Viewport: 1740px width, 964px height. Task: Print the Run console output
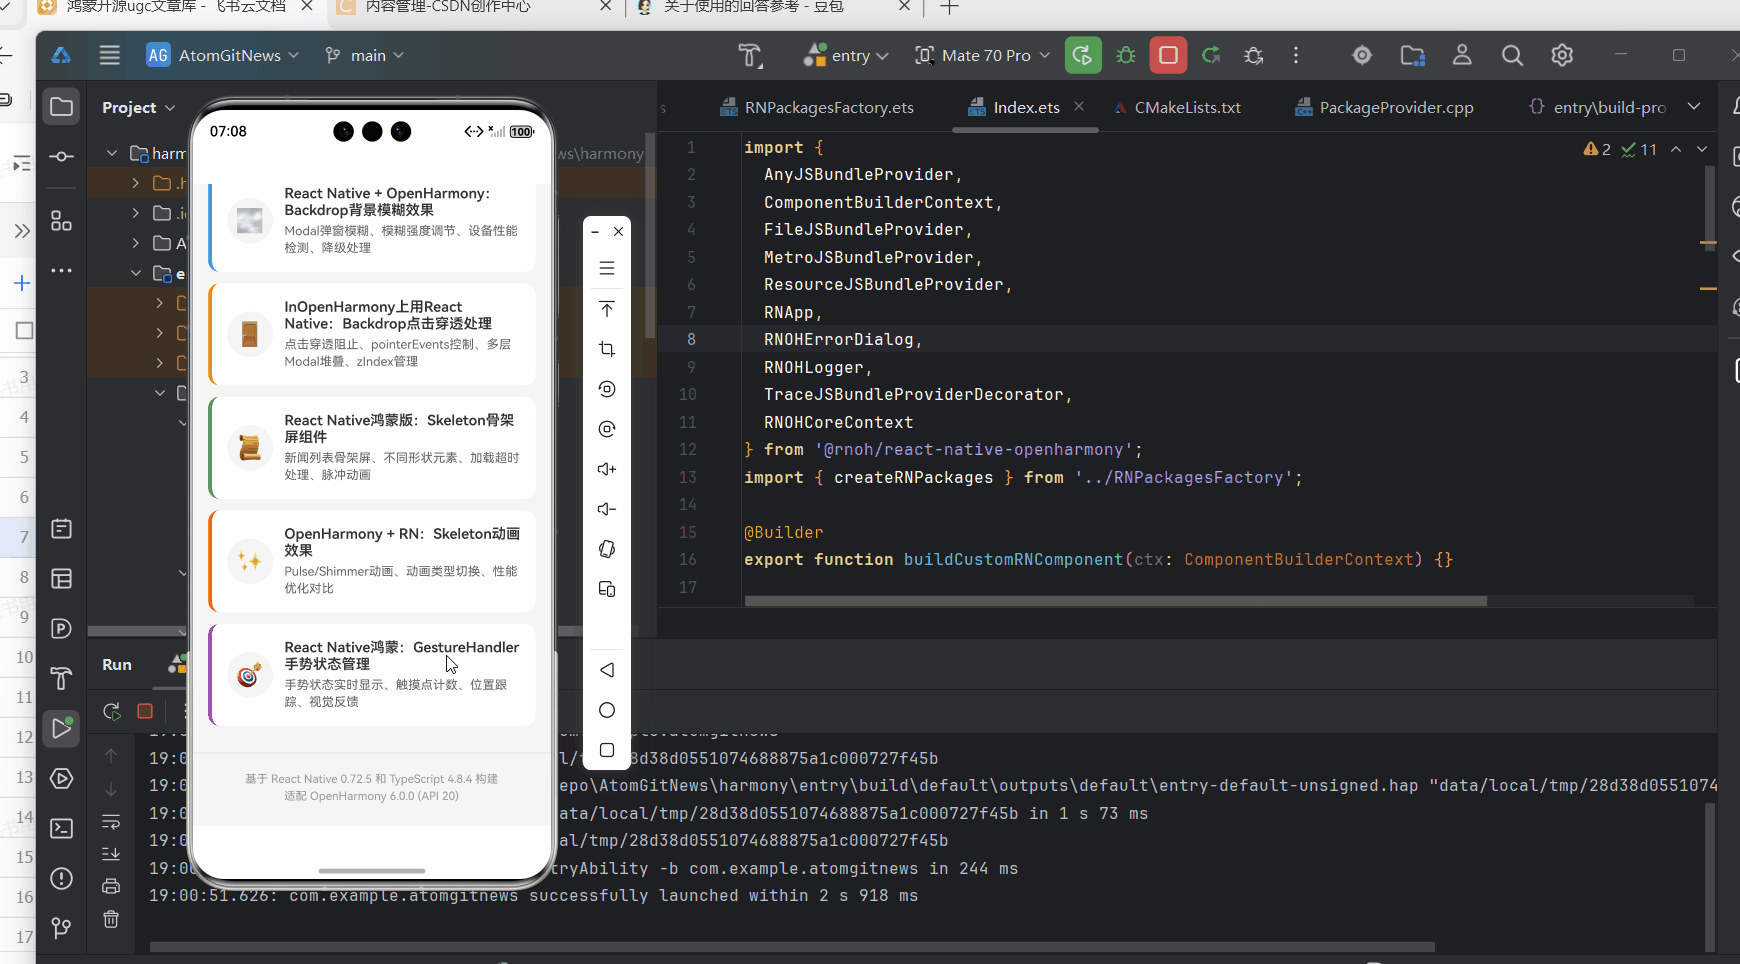click(111, 886)
